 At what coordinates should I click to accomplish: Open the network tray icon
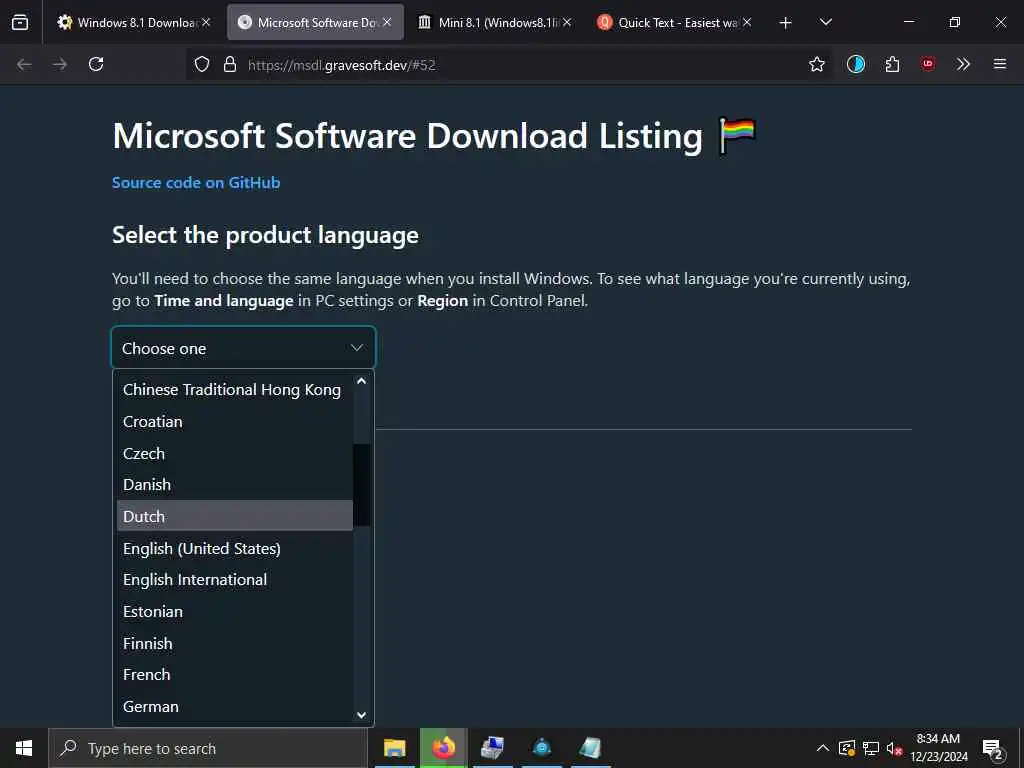[871, 748]
